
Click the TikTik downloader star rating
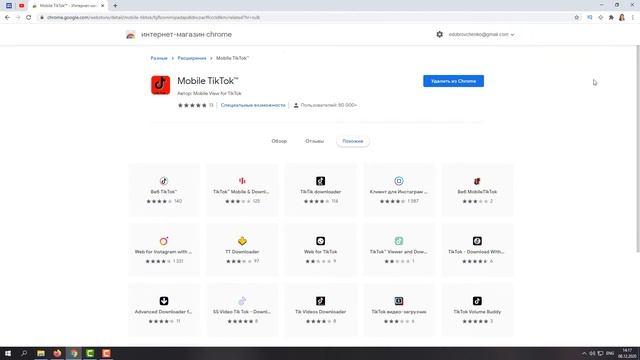click(x=316, y=201)
